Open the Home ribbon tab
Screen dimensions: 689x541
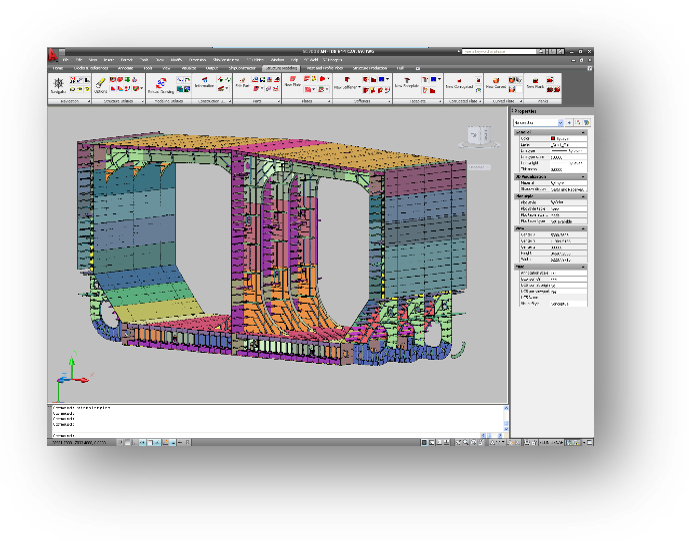(58, 69)
